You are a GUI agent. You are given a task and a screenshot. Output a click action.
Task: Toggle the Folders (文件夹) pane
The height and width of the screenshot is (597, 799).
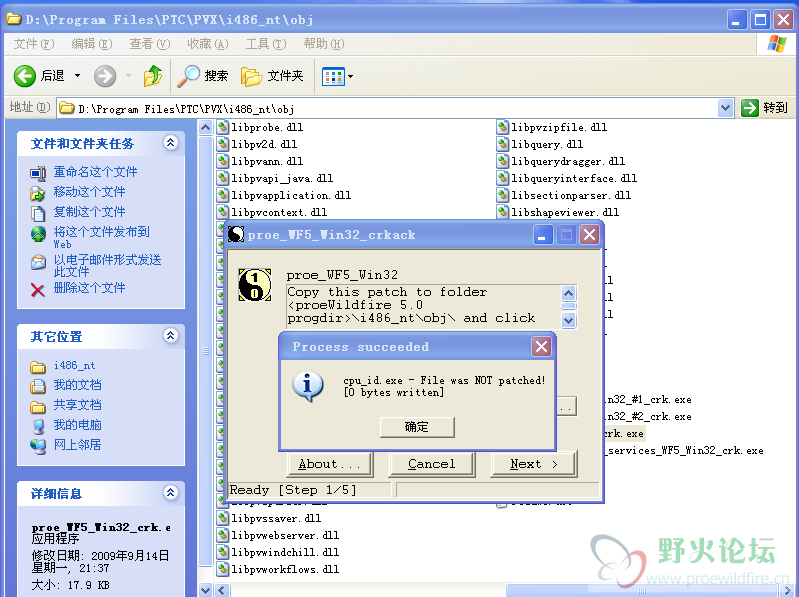[272, 76]
